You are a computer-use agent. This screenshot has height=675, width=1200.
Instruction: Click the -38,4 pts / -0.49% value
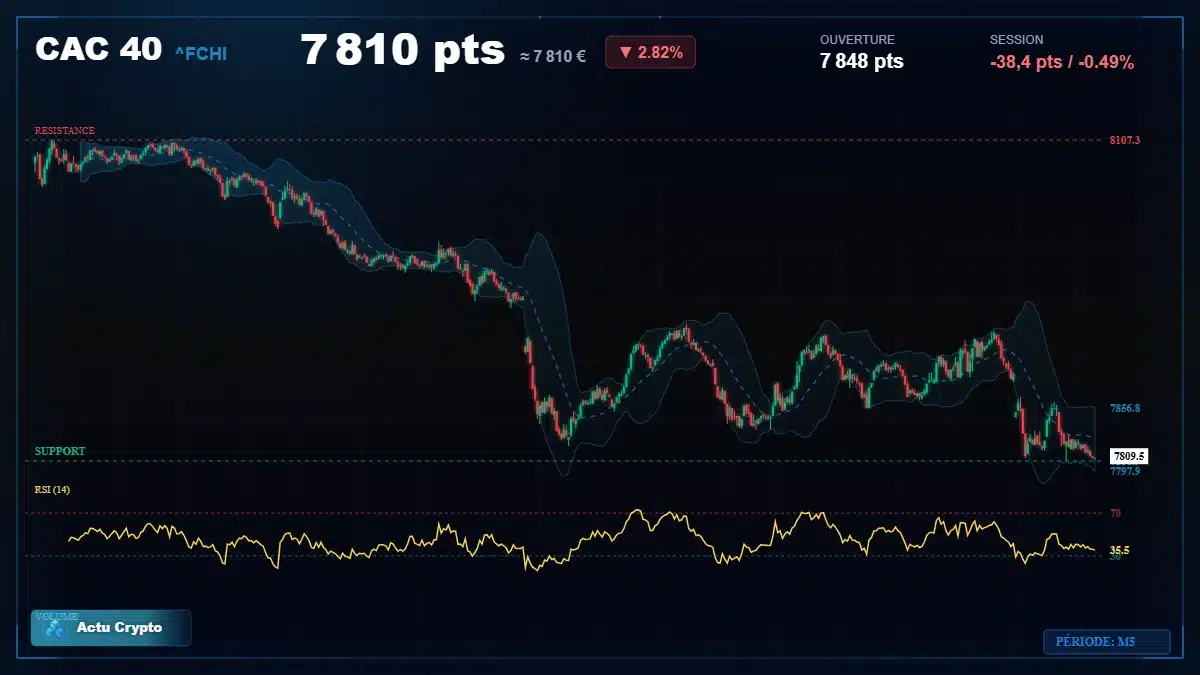(1061, 62)
